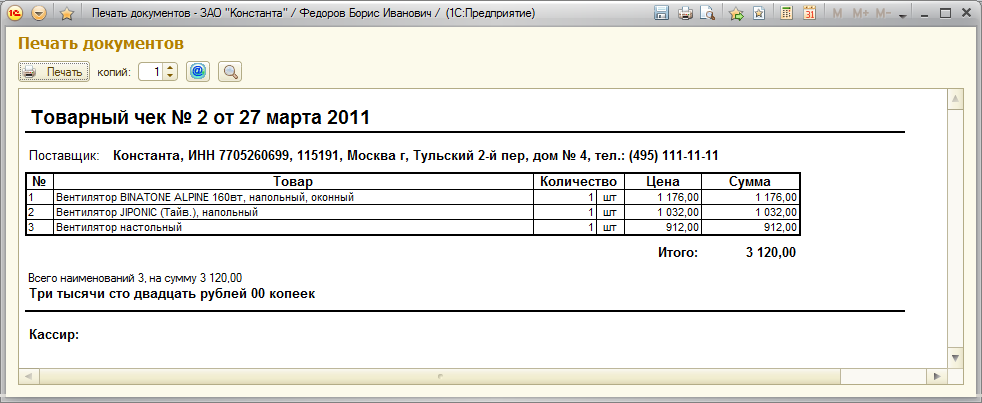Open the calendar icon showing 31
982x403 pixels.
[x=809, y=13]
